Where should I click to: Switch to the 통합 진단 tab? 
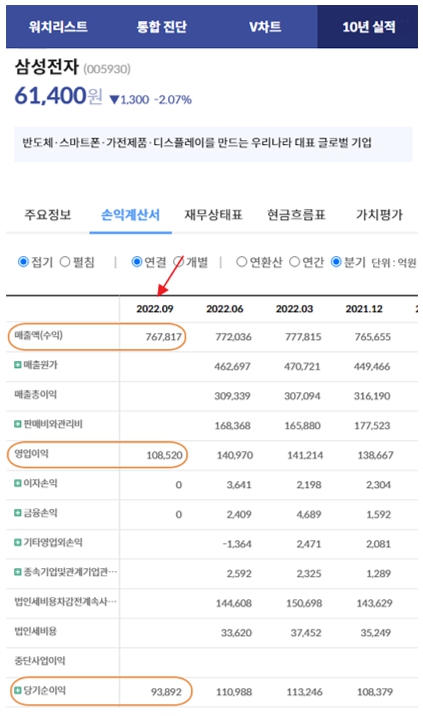coord(162,26)
